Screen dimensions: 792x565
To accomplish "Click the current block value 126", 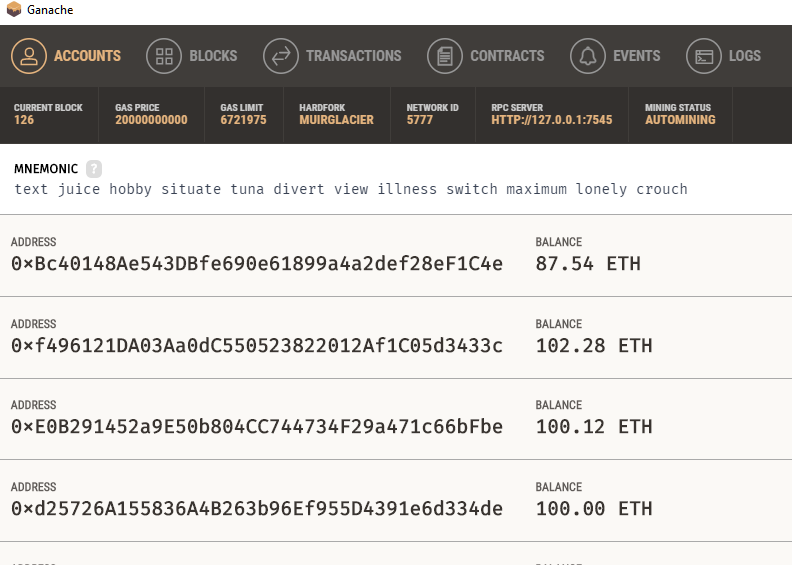I will click(24, 120).
